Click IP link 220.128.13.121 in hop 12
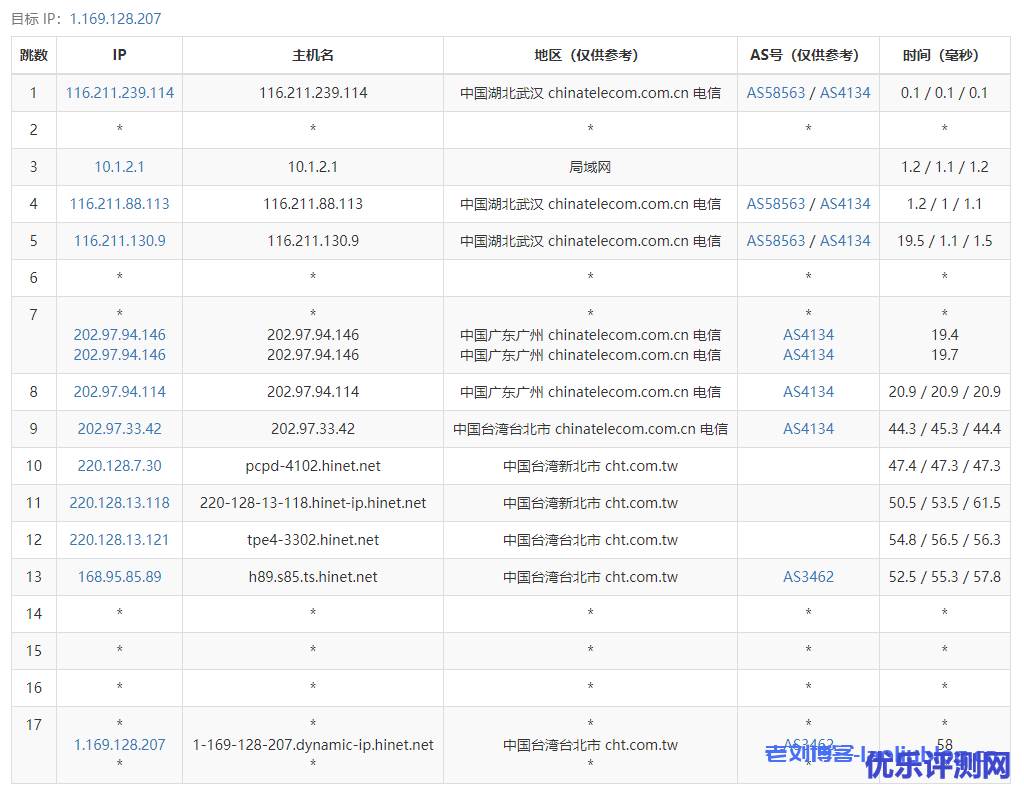The width and height of the screenshot is (1024, 792). [x=120, y=540]
